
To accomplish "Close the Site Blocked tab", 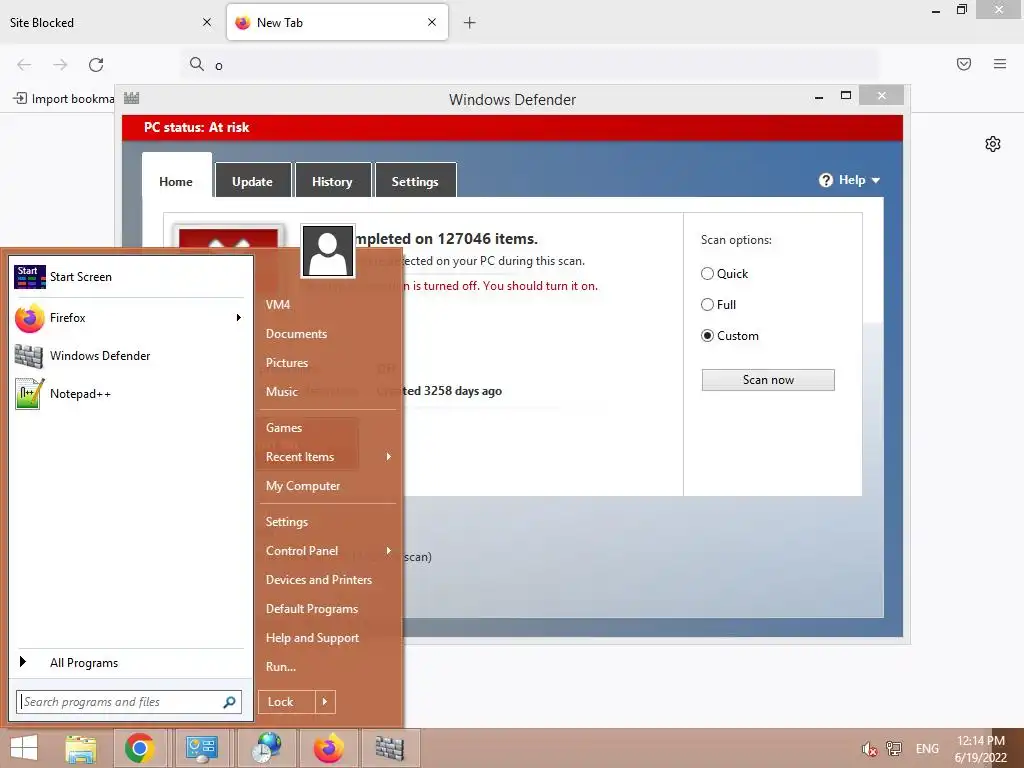I will [x=207, y=22].
